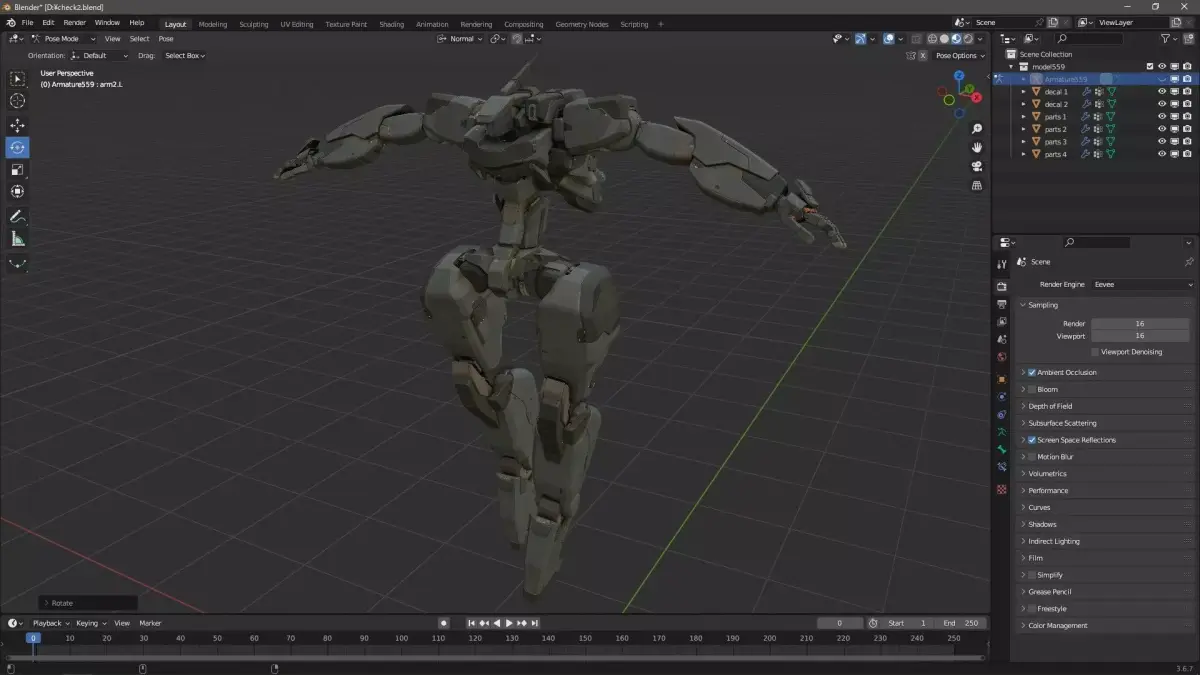The image size is (1200, 675).
Task: Open the Output properties tab
Action: (x=1002, y=304)
